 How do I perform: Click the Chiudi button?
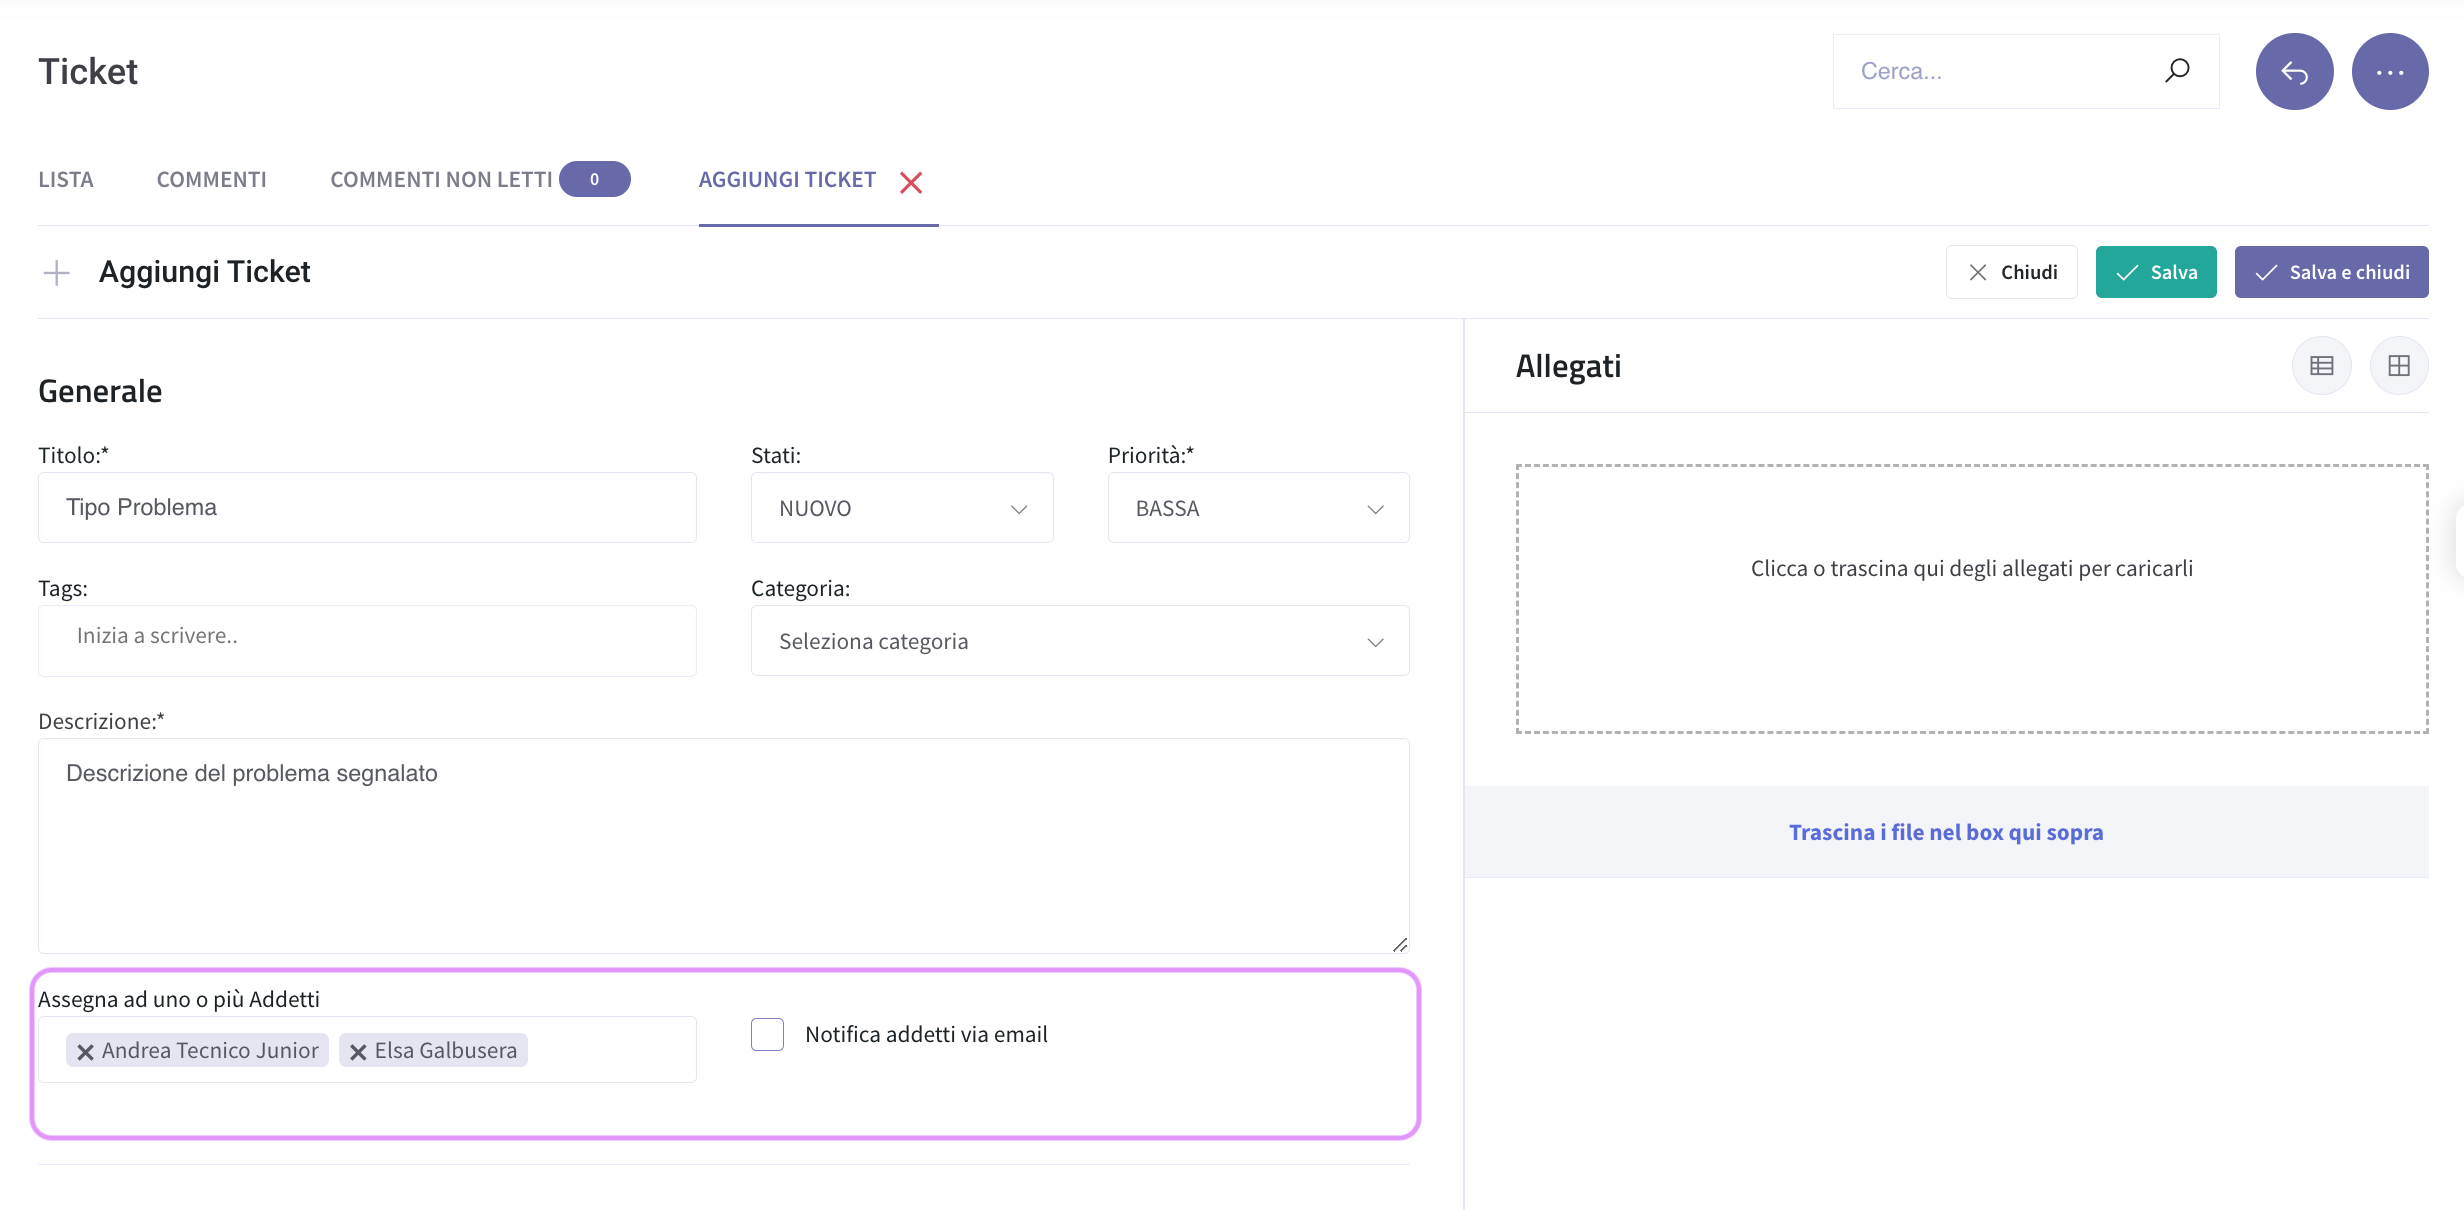(2011, 272)
